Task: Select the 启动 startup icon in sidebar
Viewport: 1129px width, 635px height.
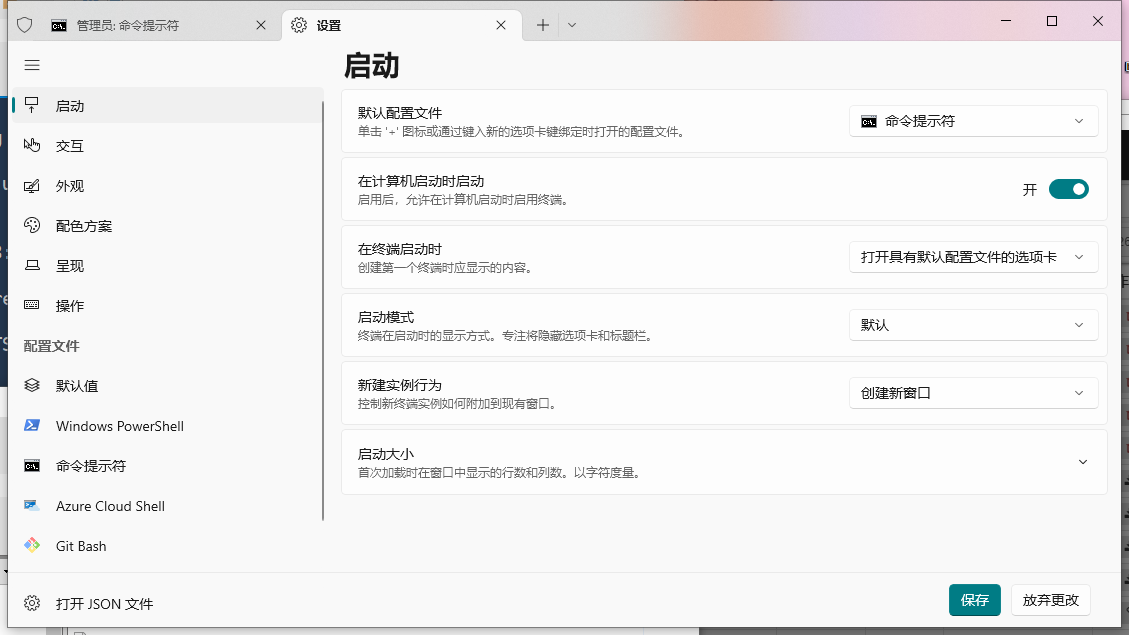Action: click(32, 105)
